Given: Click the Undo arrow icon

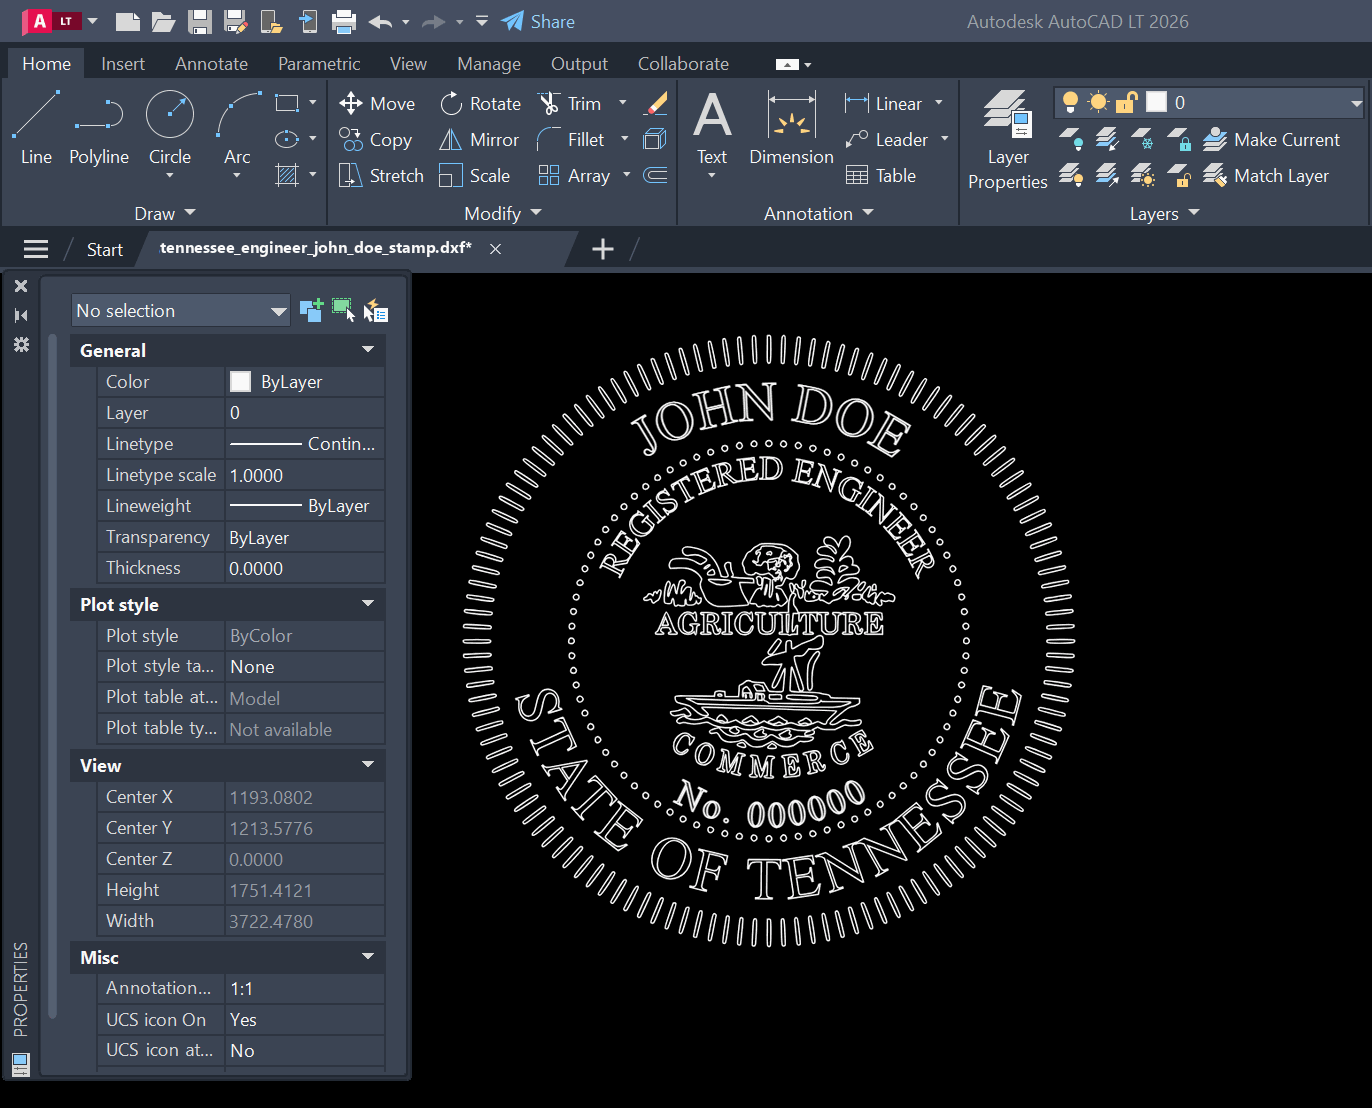Looking at the screenshot, I should 380,21.
